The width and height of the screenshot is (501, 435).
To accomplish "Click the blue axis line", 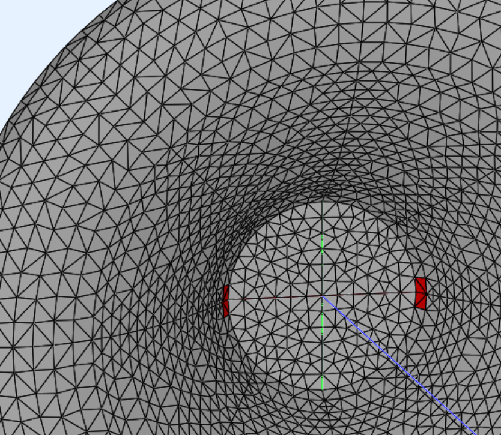I will click(x=399, y=365).
